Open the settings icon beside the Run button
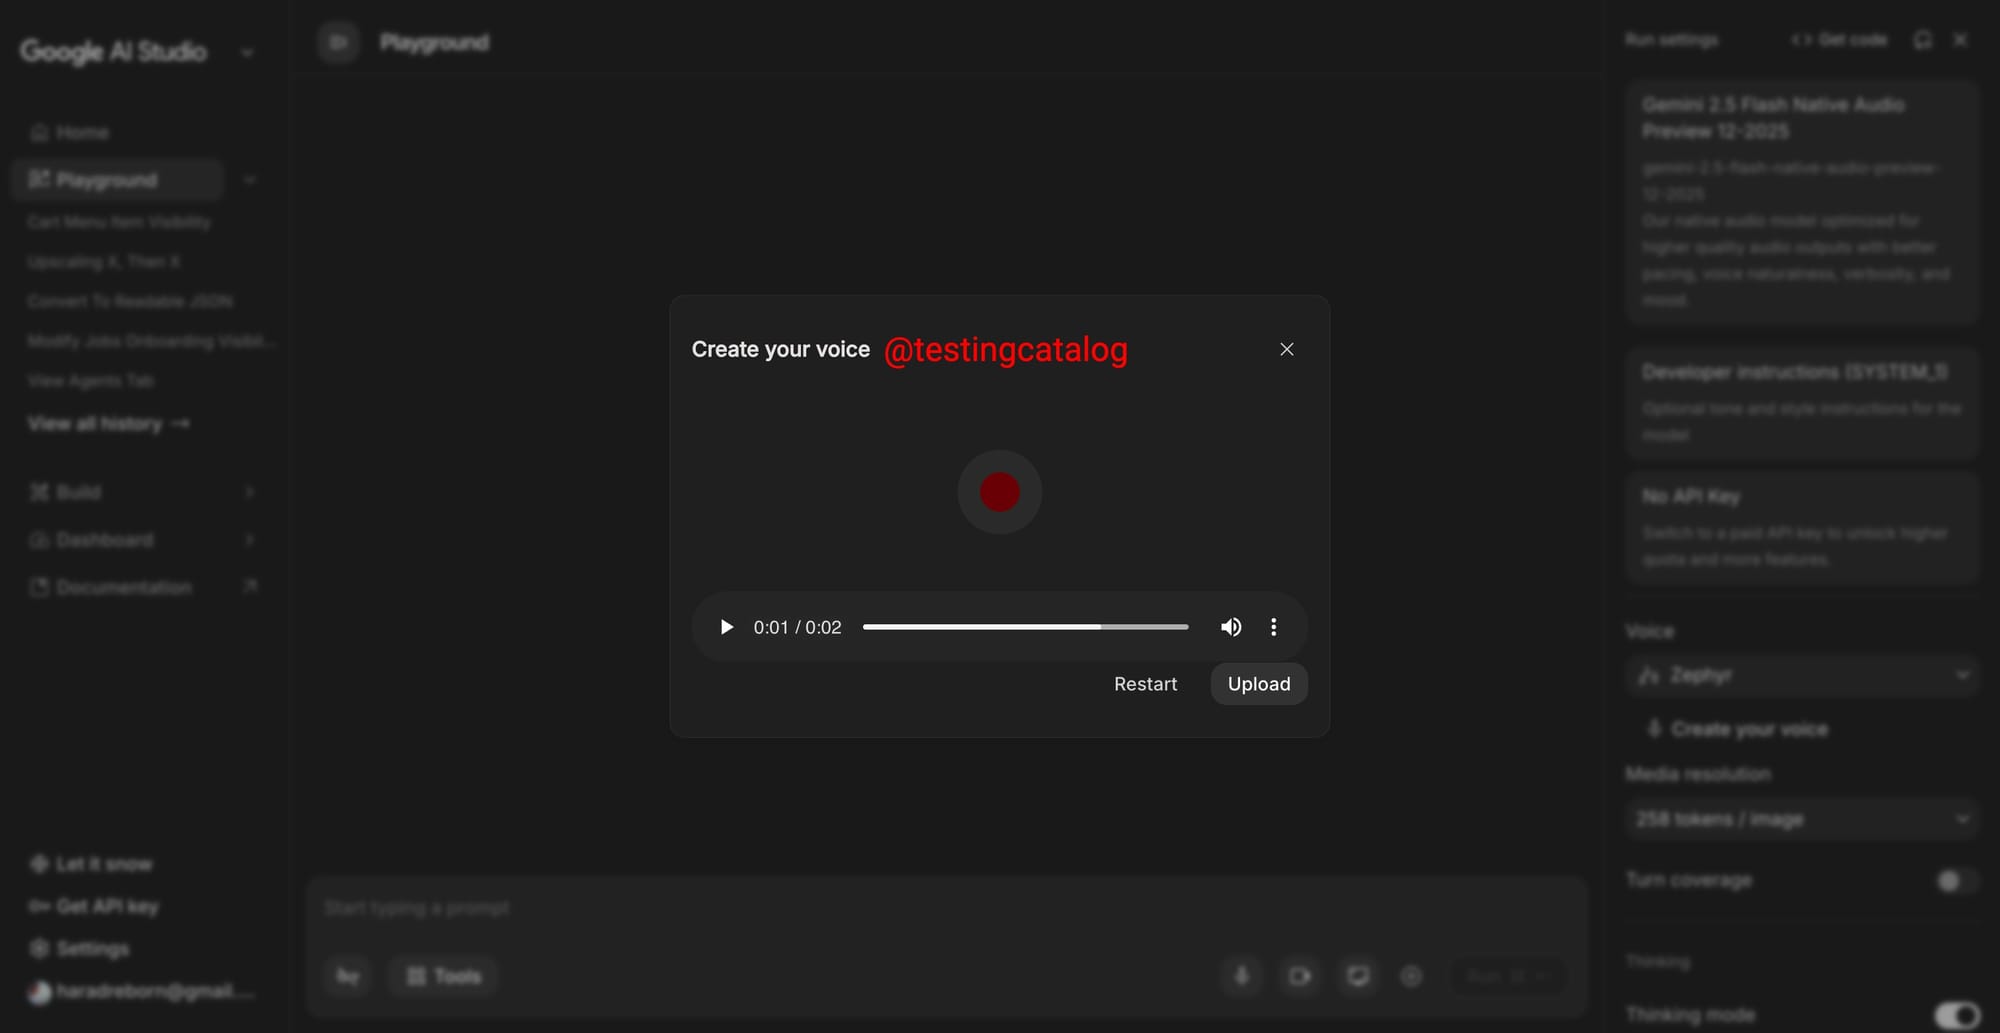Viewport: 2000px width, 1033px height. [x=1412, y=976]
